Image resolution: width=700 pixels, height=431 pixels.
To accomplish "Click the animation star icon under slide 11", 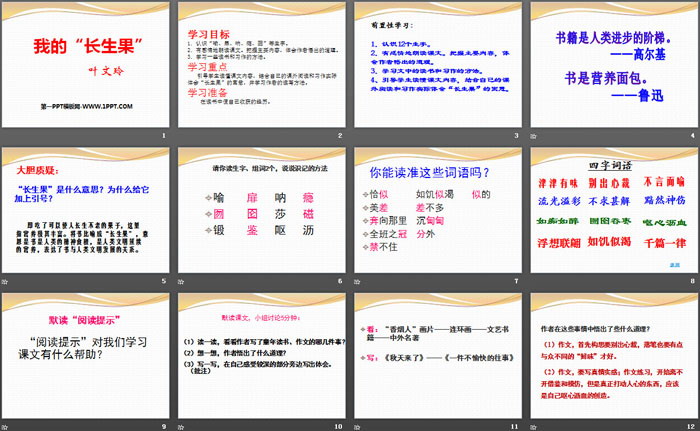I will 357,427.
